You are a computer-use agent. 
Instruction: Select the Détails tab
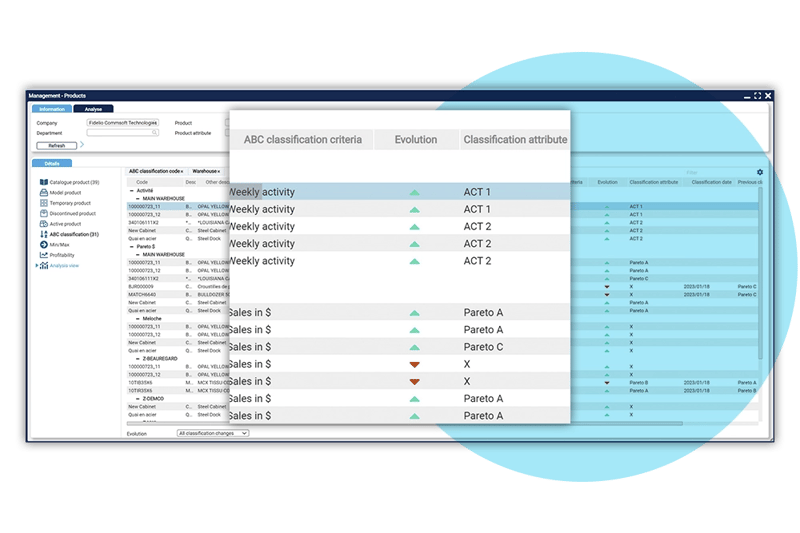[x=52, y=163]
